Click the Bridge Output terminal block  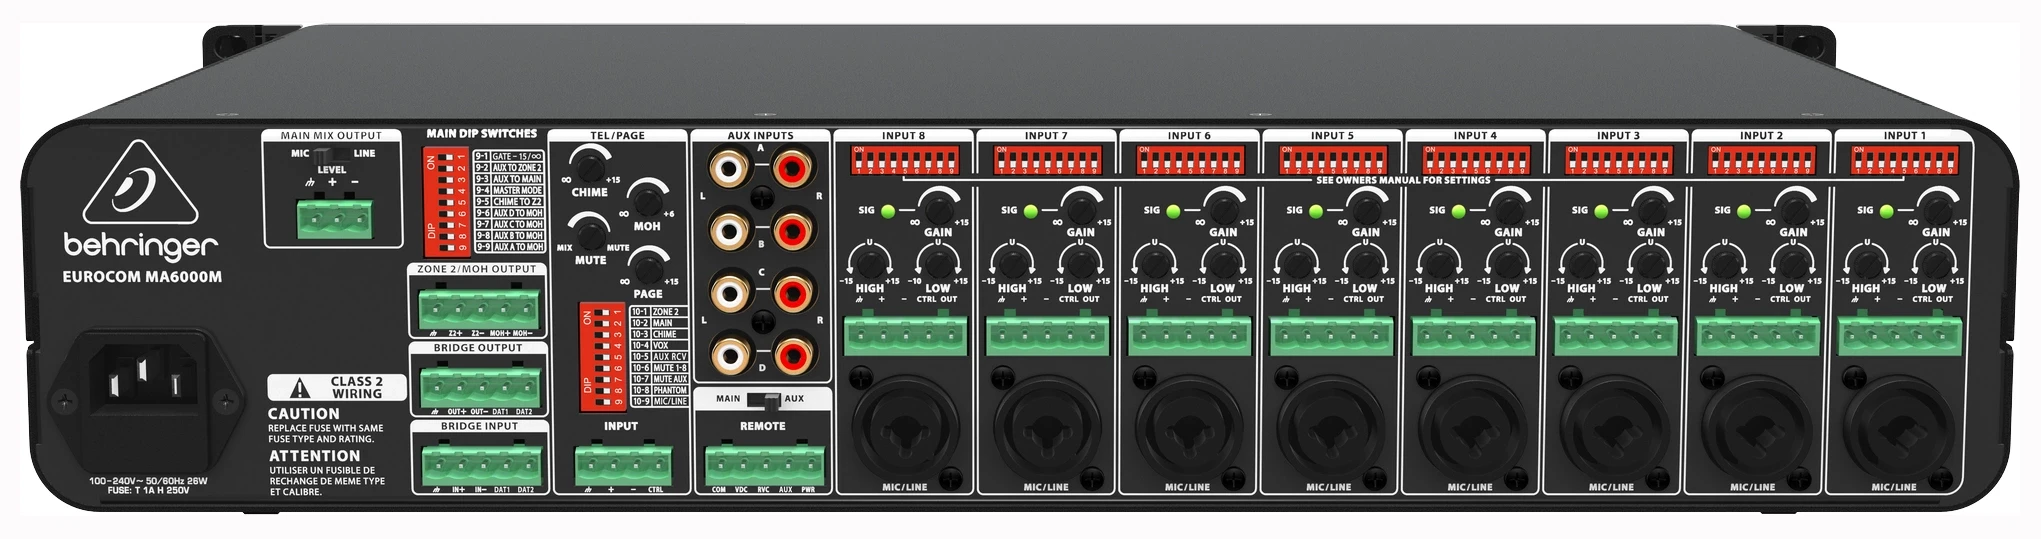point(480,386)
